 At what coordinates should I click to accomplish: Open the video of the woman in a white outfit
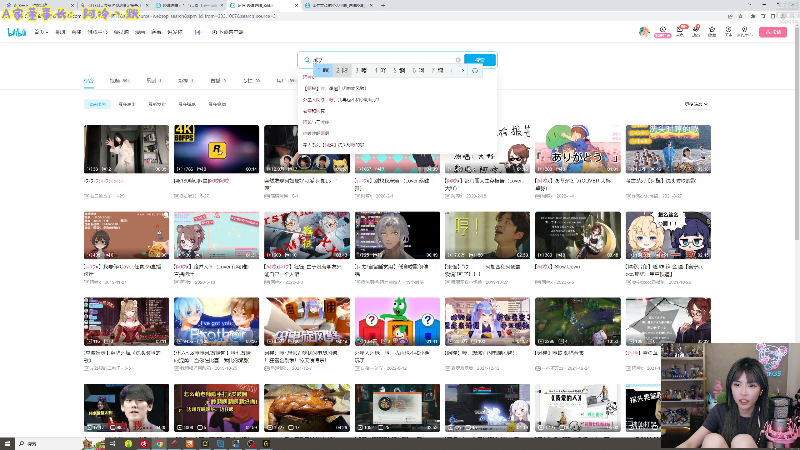pyautogui.click(x=126, y=149)
